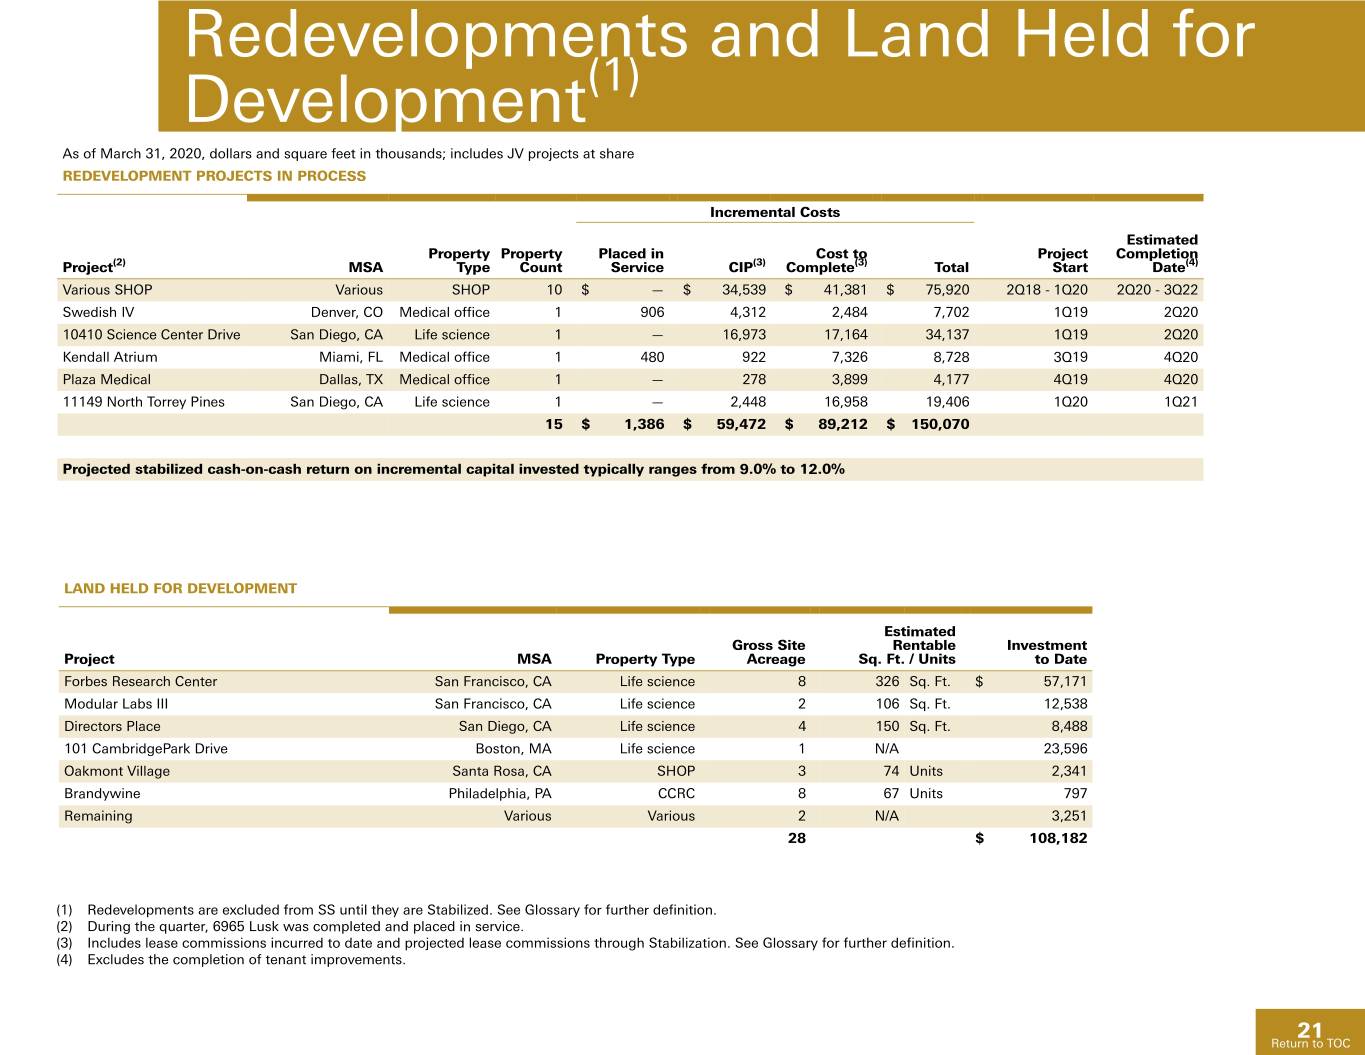1365x1055 pixels.
Task: Select the Plaza Medical project row
Action: click(x=630, y=380)
